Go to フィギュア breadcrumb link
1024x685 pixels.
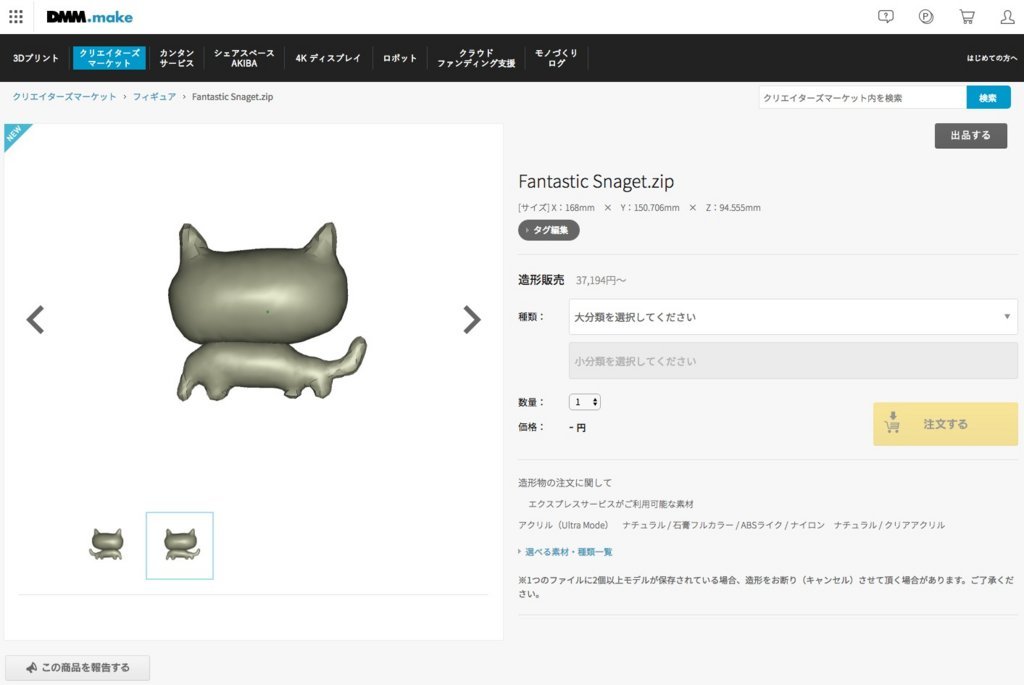pyautogui.click(x=154, y=97)
